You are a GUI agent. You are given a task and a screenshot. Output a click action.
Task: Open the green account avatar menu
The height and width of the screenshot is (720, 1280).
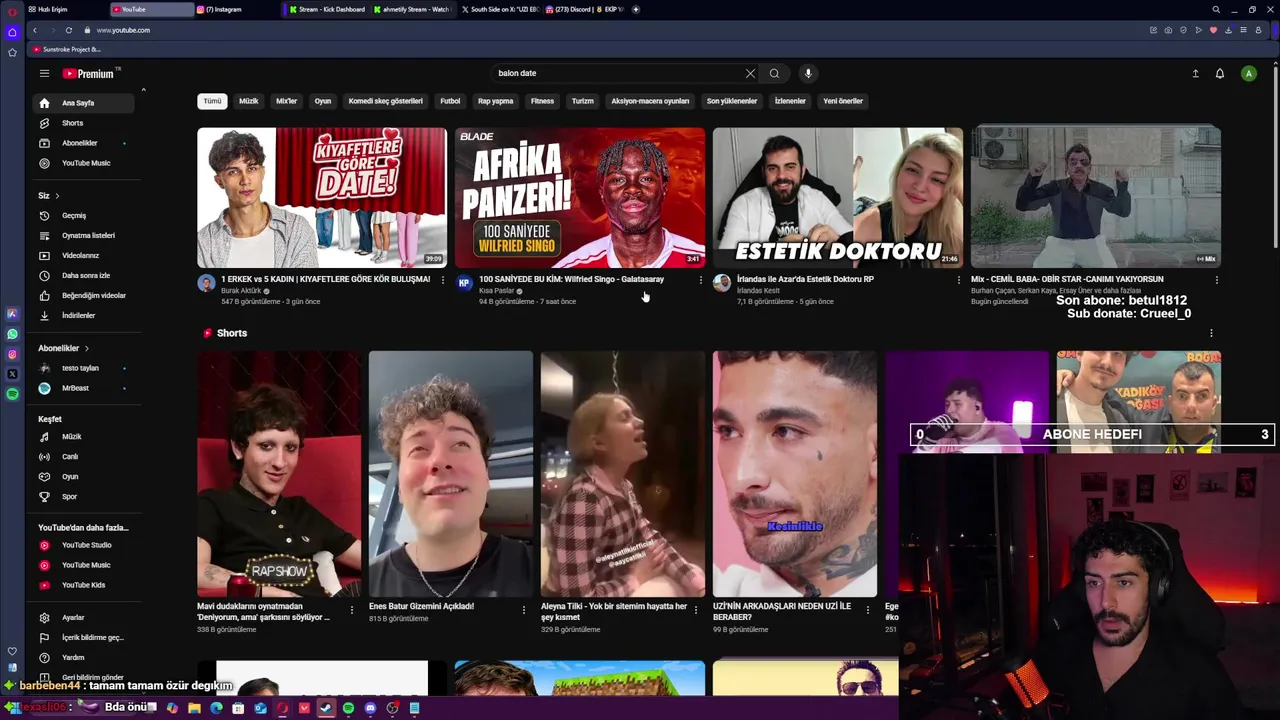1248,73
